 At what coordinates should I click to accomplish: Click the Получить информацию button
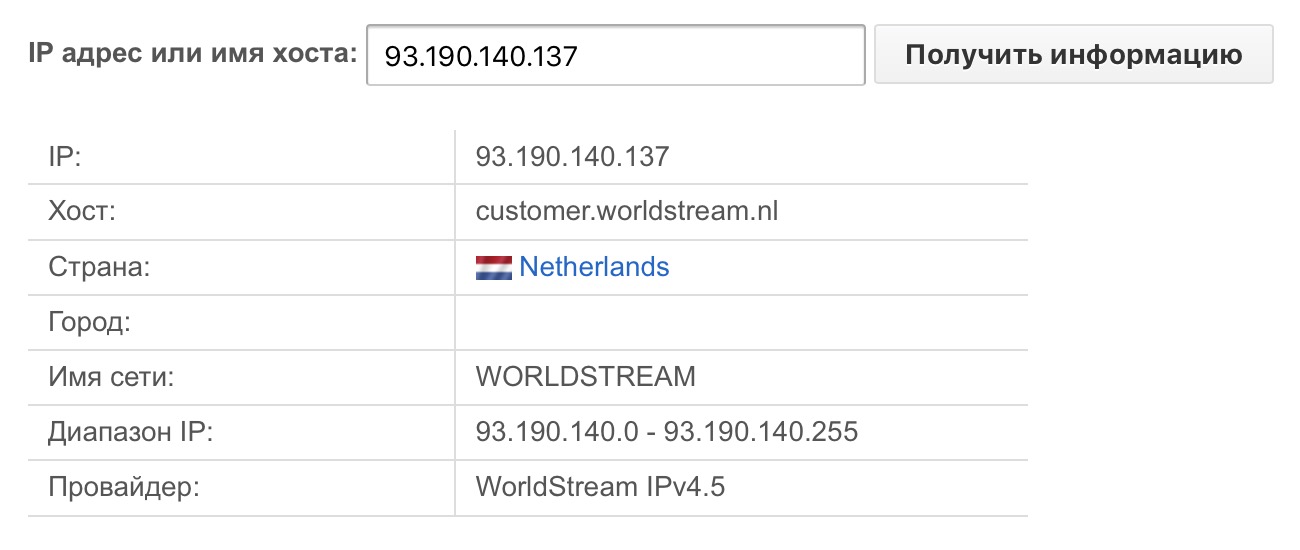click(x=1073, y=54)
